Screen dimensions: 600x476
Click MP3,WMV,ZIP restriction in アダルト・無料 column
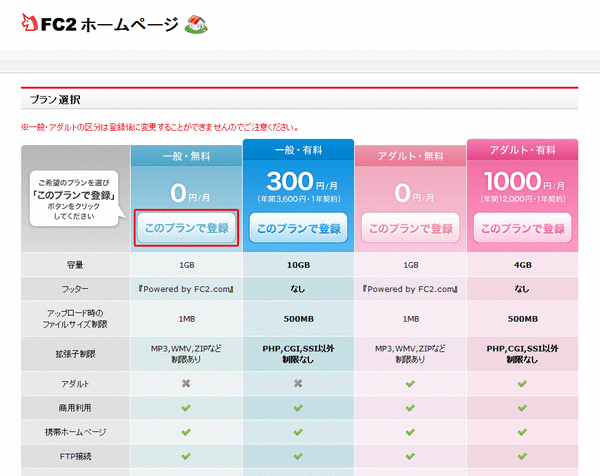410,354
